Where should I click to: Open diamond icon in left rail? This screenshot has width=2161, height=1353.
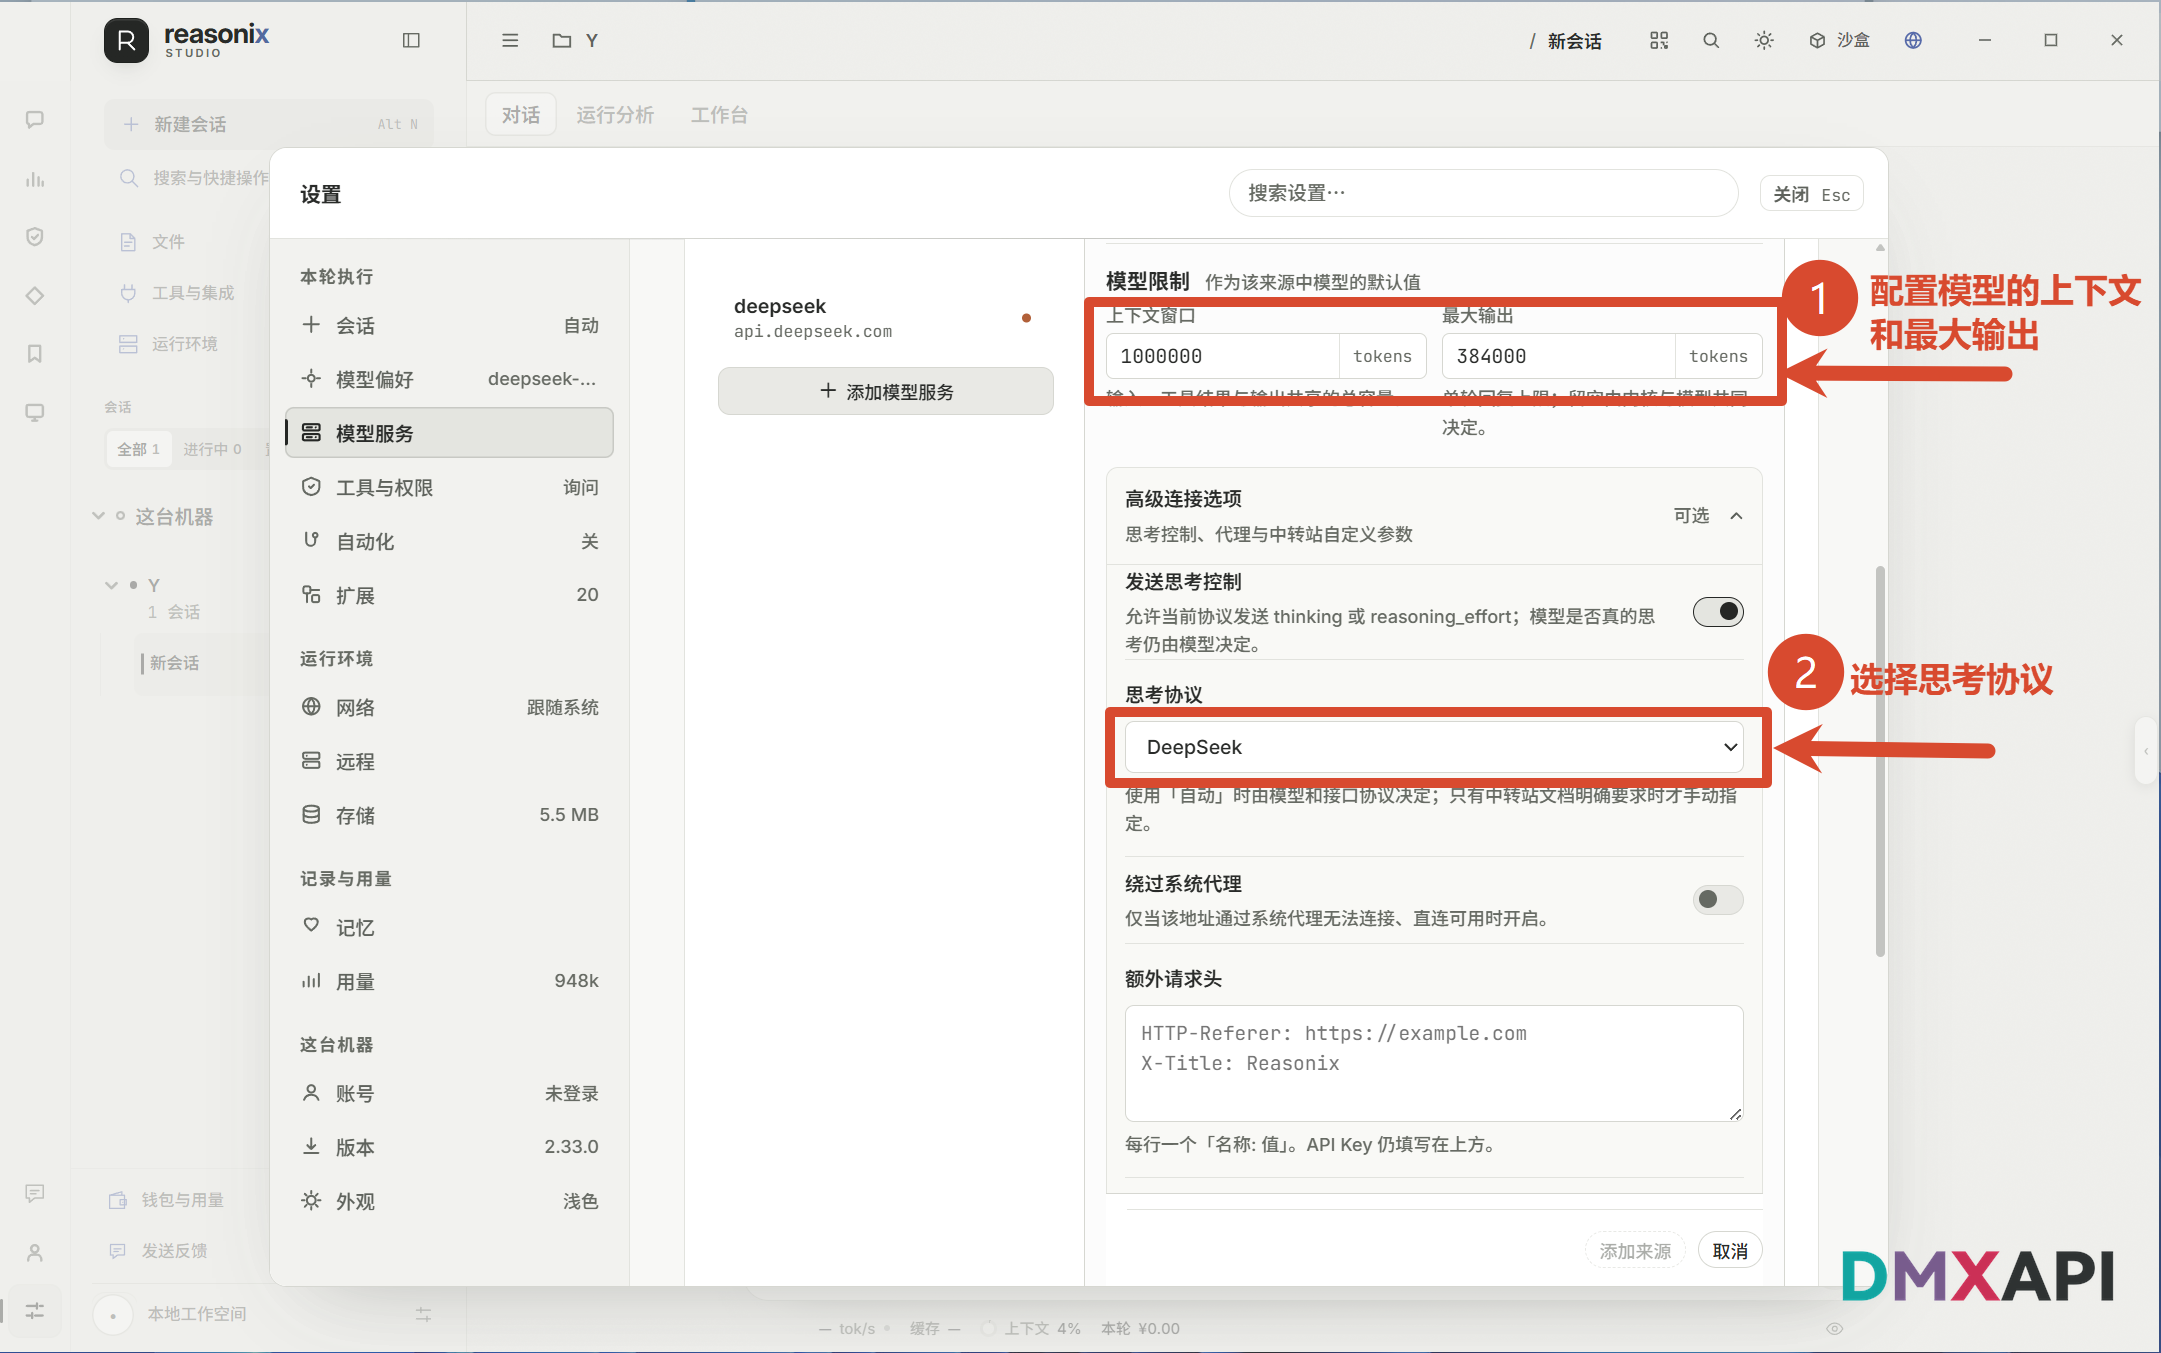(35, 296)
